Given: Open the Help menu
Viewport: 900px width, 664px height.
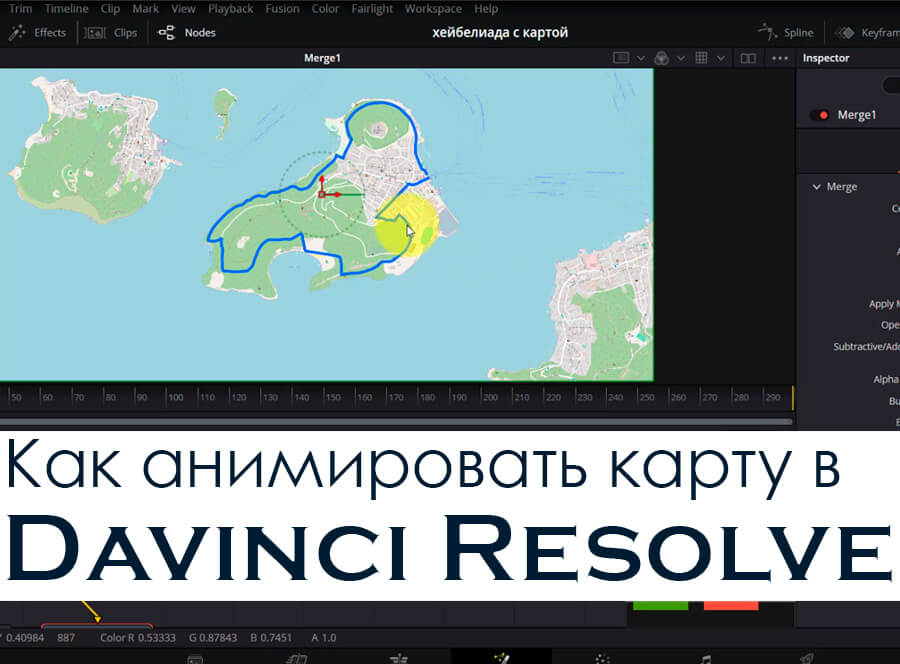Looking at the screenshot, I should tap(486, 9).
